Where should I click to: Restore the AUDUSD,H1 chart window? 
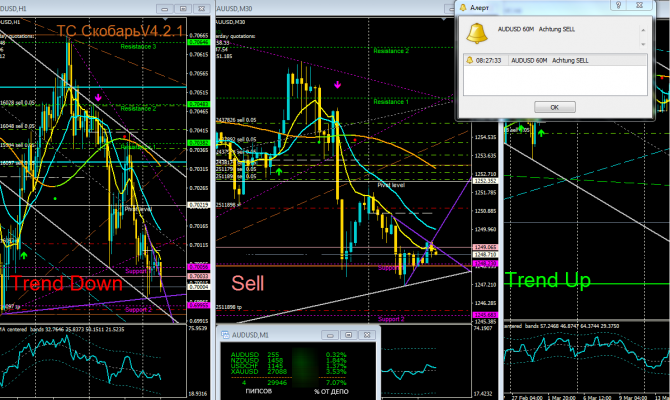pyautogui.click(x=183, y=9)
